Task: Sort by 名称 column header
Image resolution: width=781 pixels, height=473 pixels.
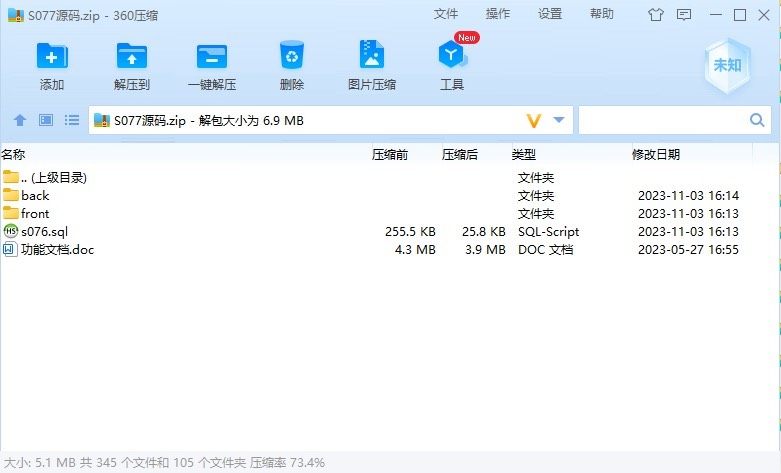Action: click(13, 154)
